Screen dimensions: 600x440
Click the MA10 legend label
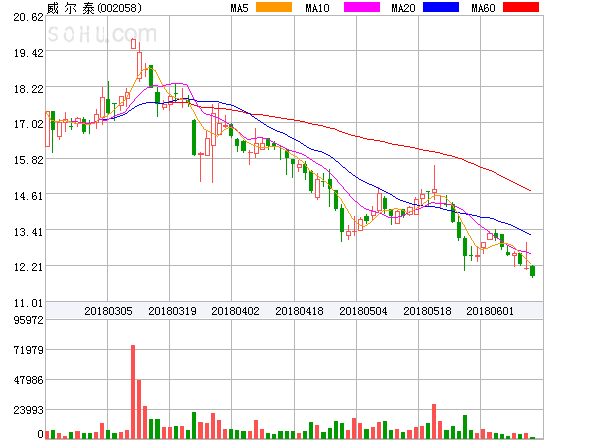(x=317, y=8)
